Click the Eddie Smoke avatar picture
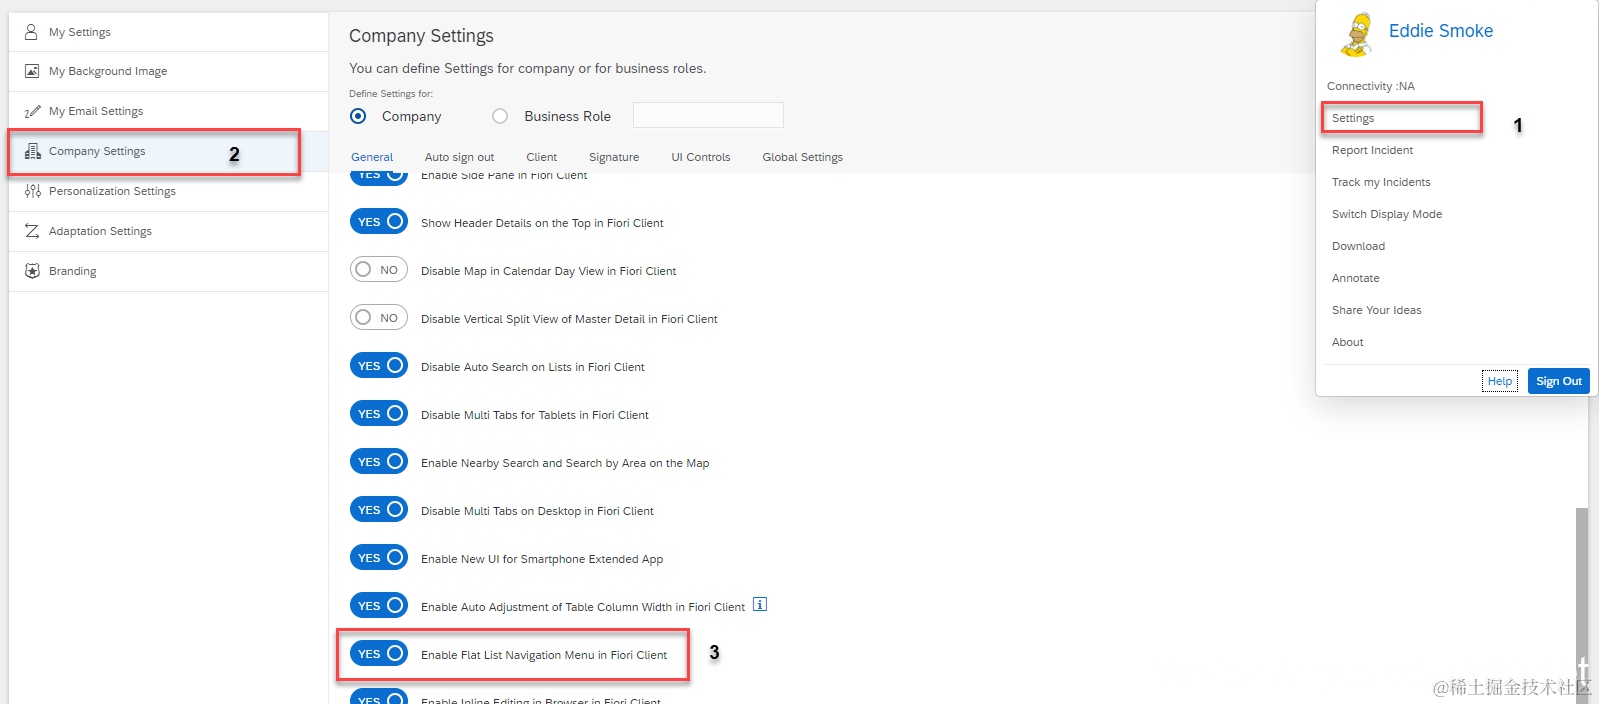 [1357, 35]
